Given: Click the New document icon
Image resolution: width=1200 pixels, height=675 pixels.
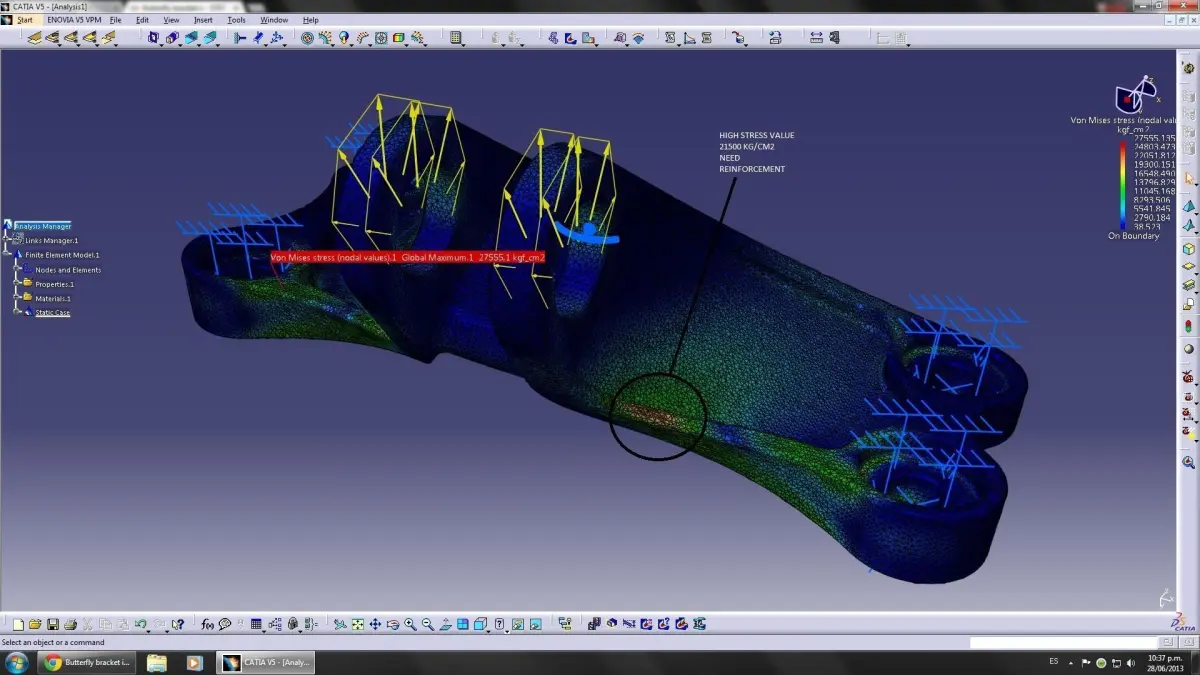Looking at the screenshot, I should point(18,624).
